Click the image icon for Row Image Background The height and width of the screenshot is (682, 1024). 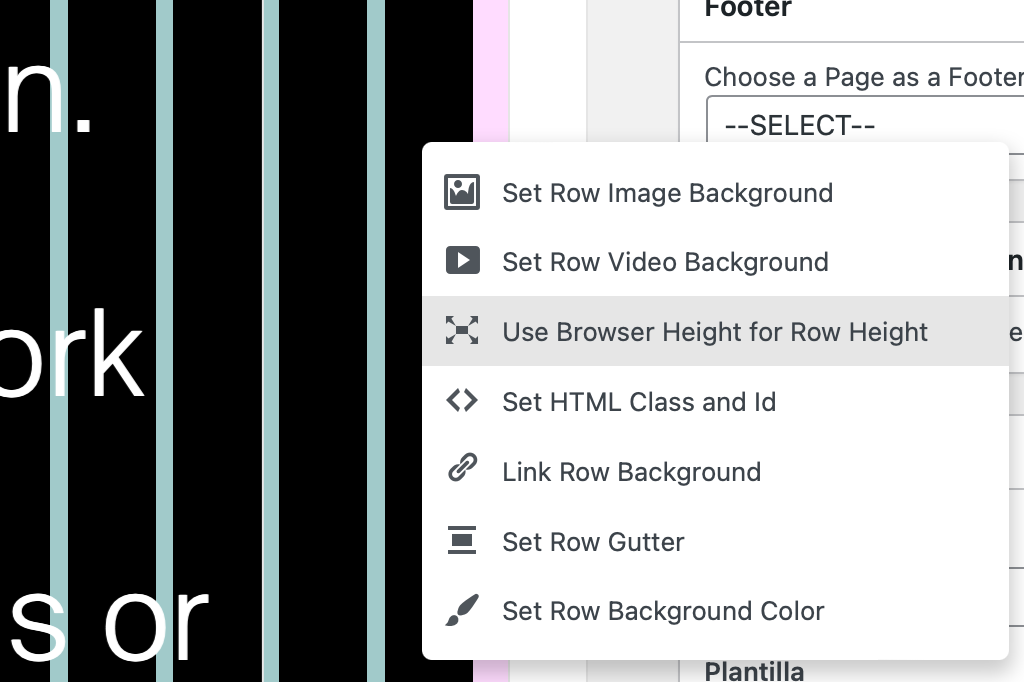[462, 192]
